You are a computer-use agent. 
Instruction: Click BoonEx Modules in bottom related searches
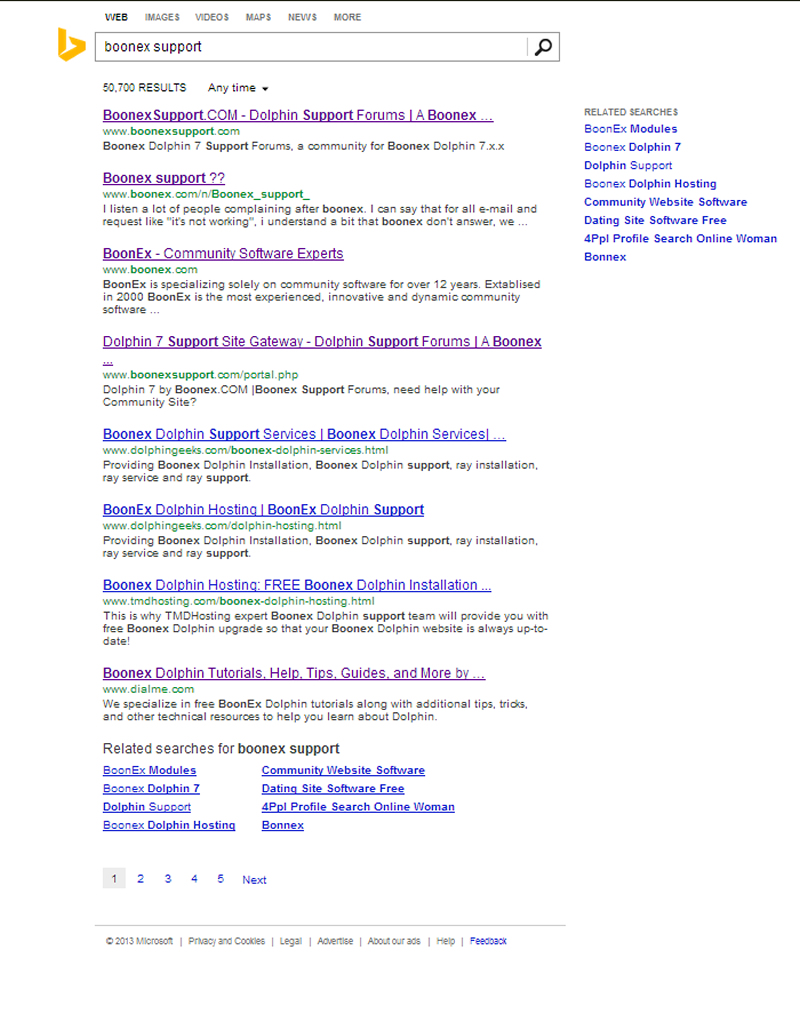tap(149, 770)
